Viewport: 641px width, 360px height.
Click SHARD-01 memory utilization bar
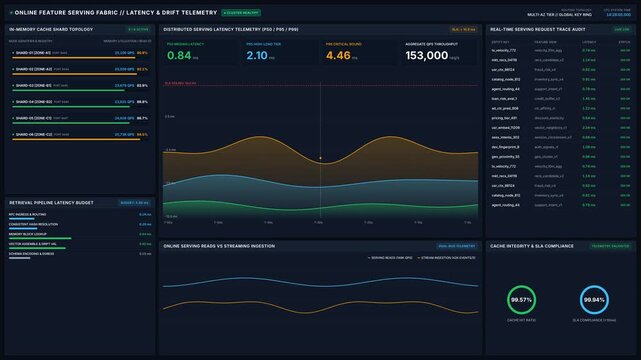click(74, 58)
